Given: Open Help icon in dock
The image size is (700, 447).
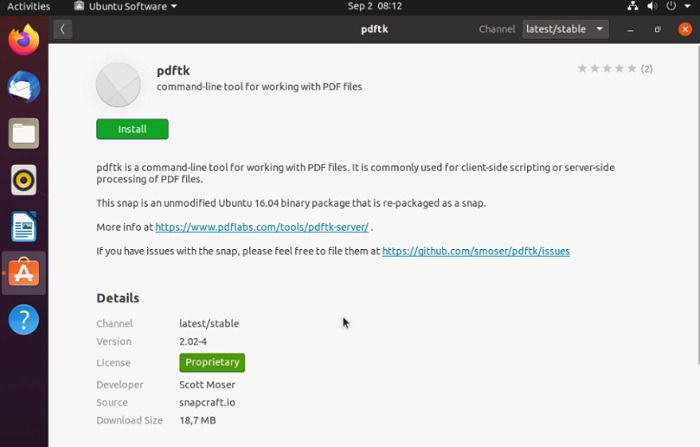Looking at the screenshot, I should click(x=24, y=320).
